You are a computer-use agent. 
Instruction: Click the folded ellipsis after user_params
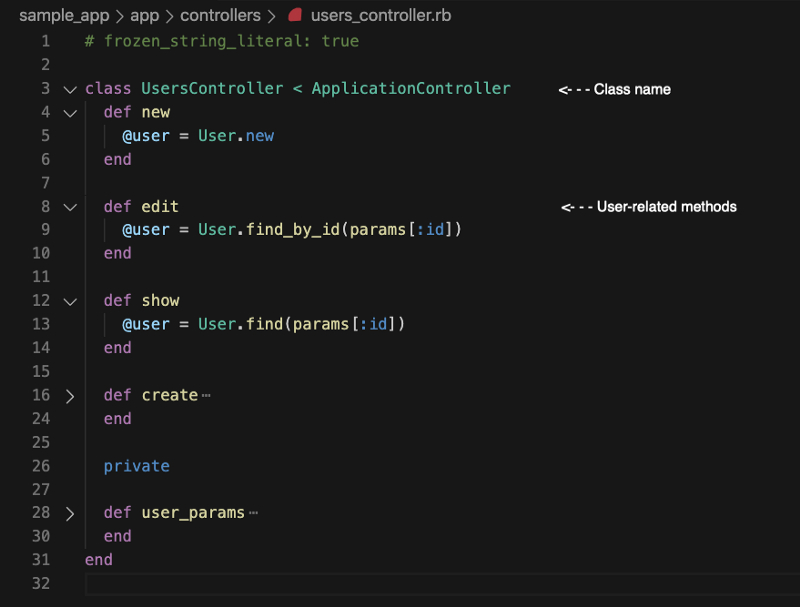tap(253, 513)
